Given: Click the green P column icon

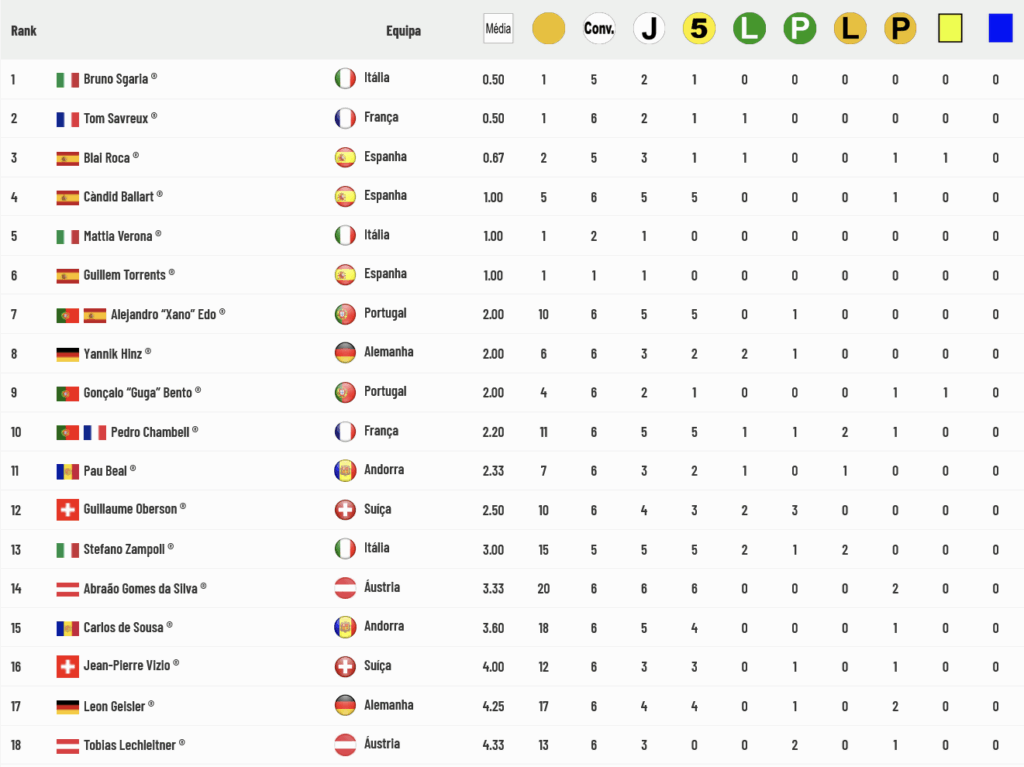Looking at the screenshot, I should tap(800, 29).
